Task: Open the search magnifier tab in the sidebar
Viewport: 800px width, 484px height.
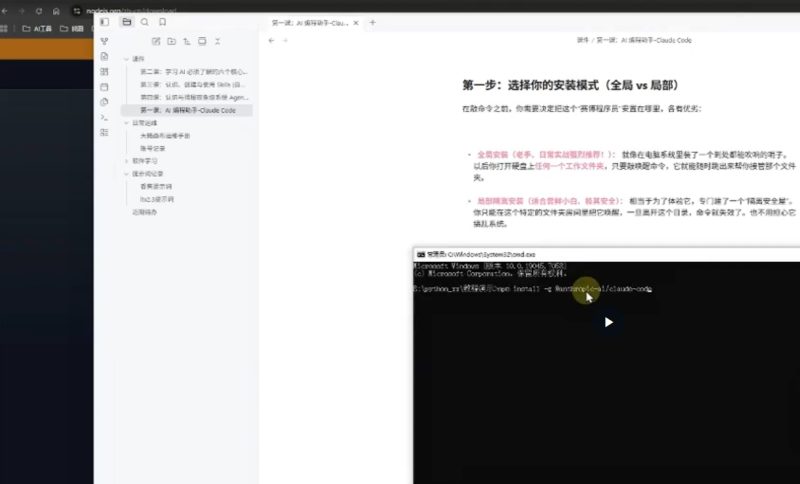Action: [145, 22]
